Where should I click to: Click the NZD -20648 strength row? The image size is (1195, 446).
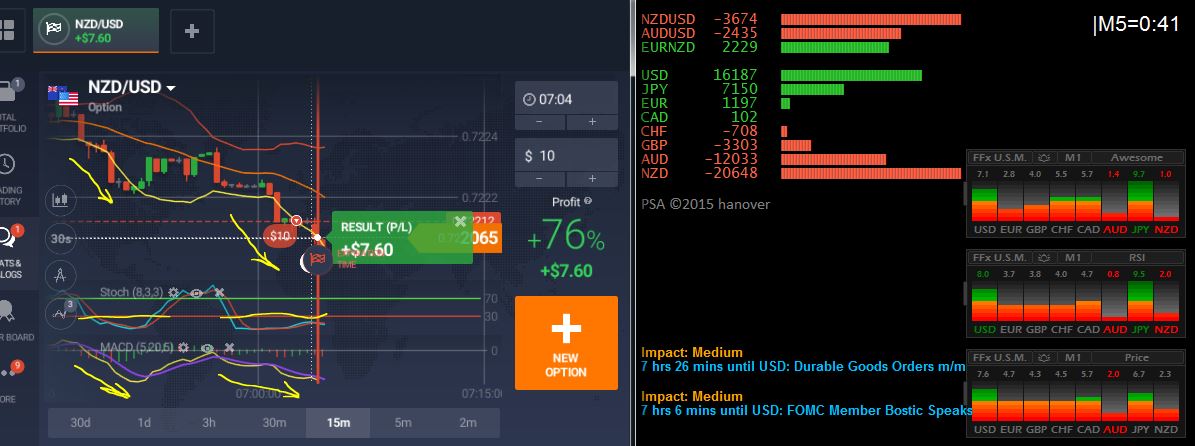point(801,174)
